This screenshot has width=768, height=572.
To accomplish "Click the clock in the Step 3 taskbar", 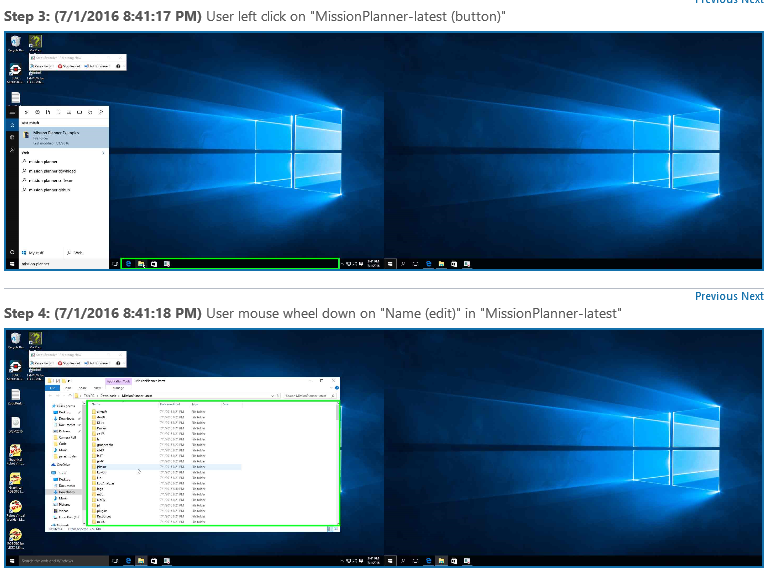I will [374, 263].
